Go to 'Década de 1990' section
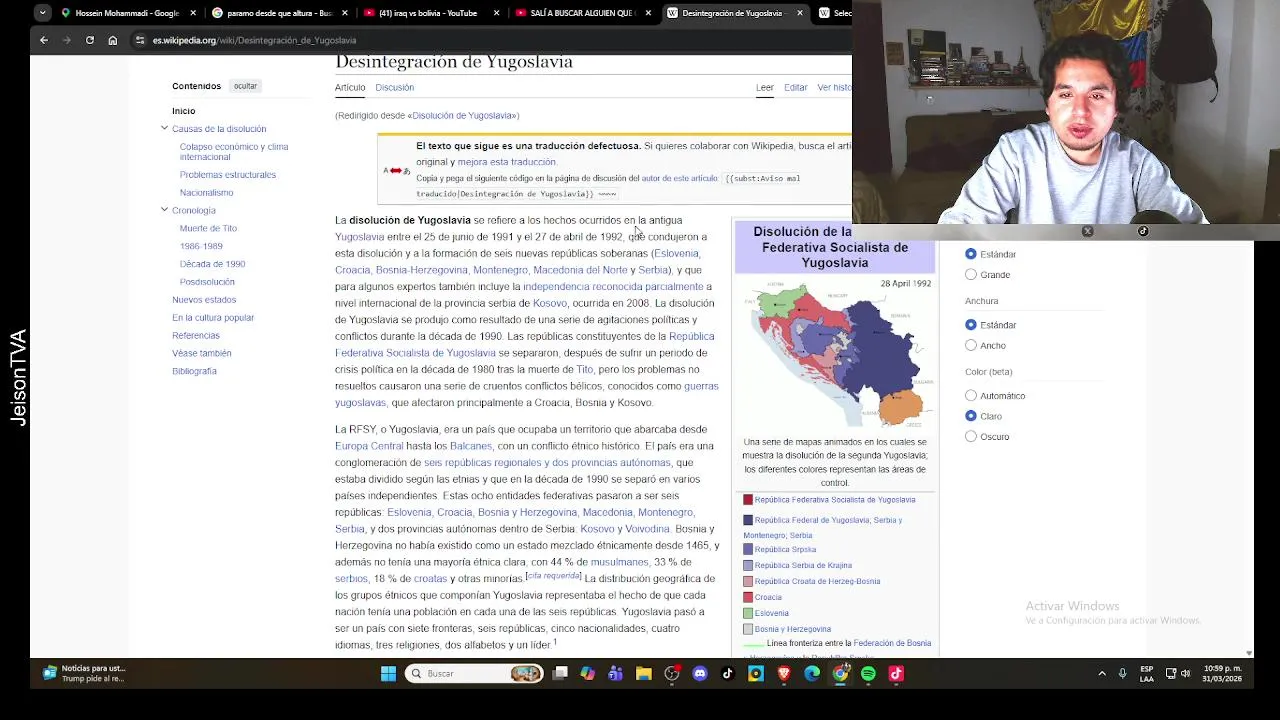 213,264
